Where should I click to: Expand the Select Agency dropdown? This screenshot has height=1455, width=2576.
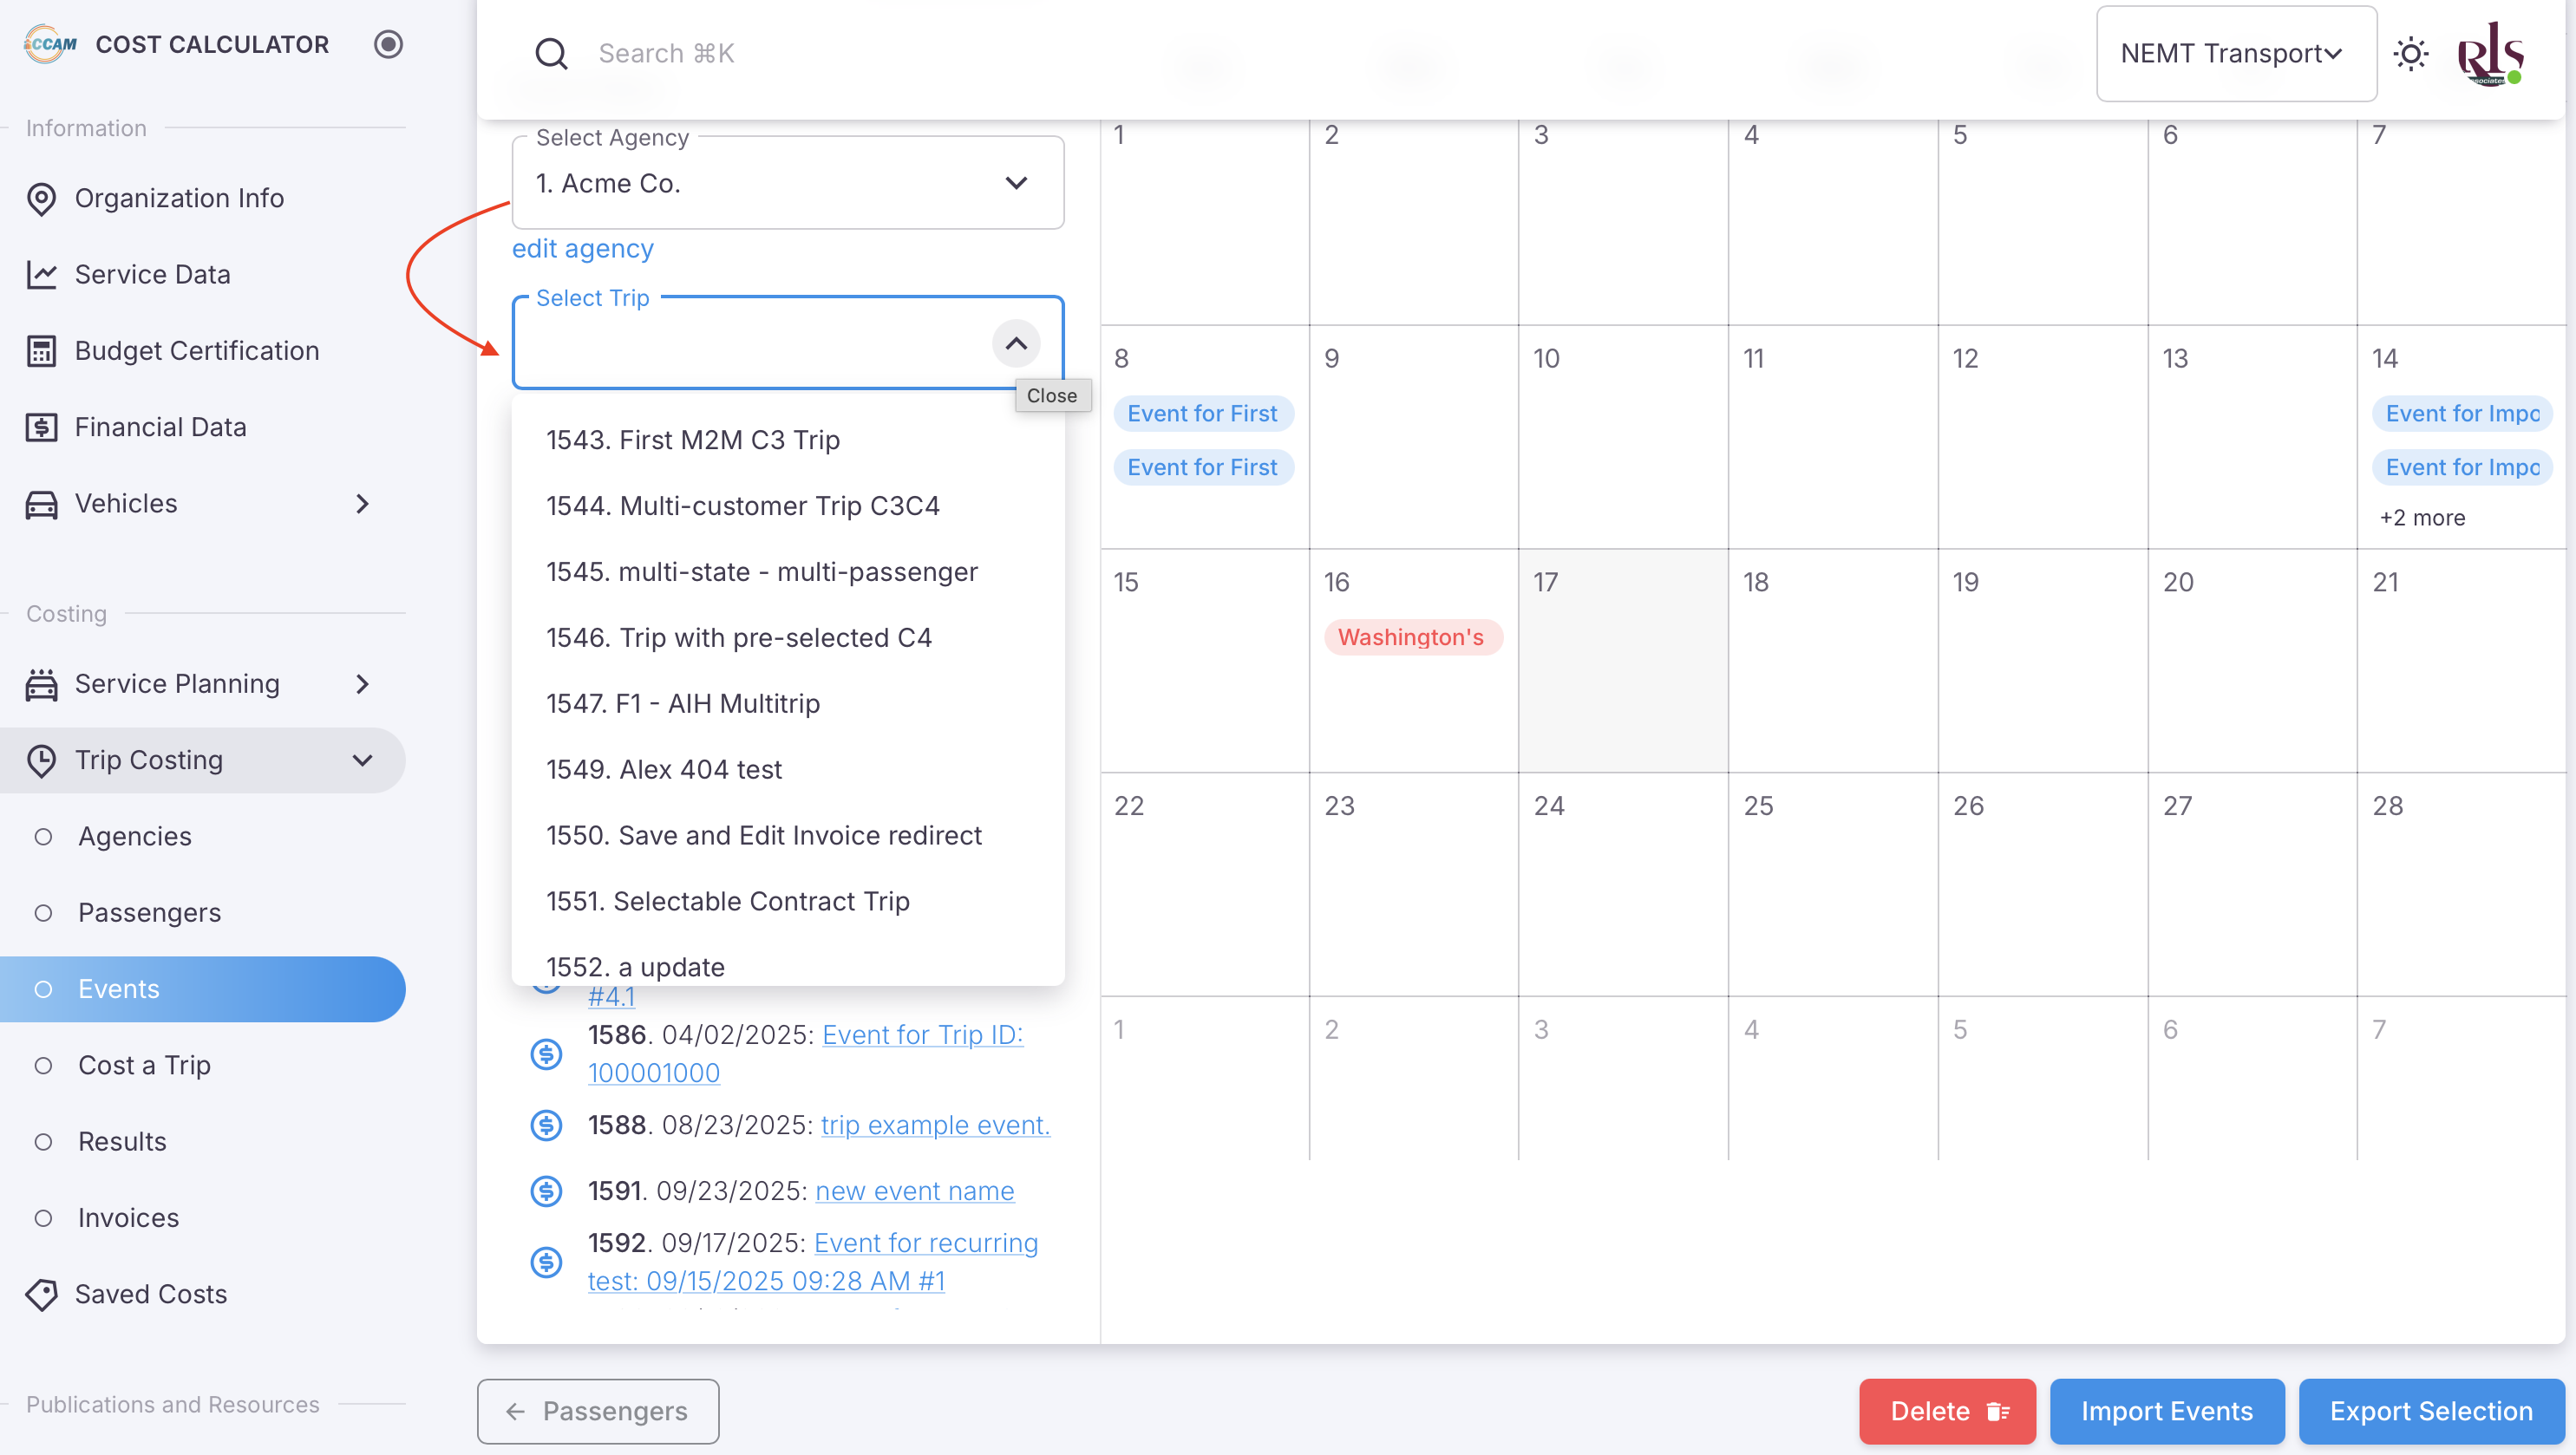point(1015,183)
